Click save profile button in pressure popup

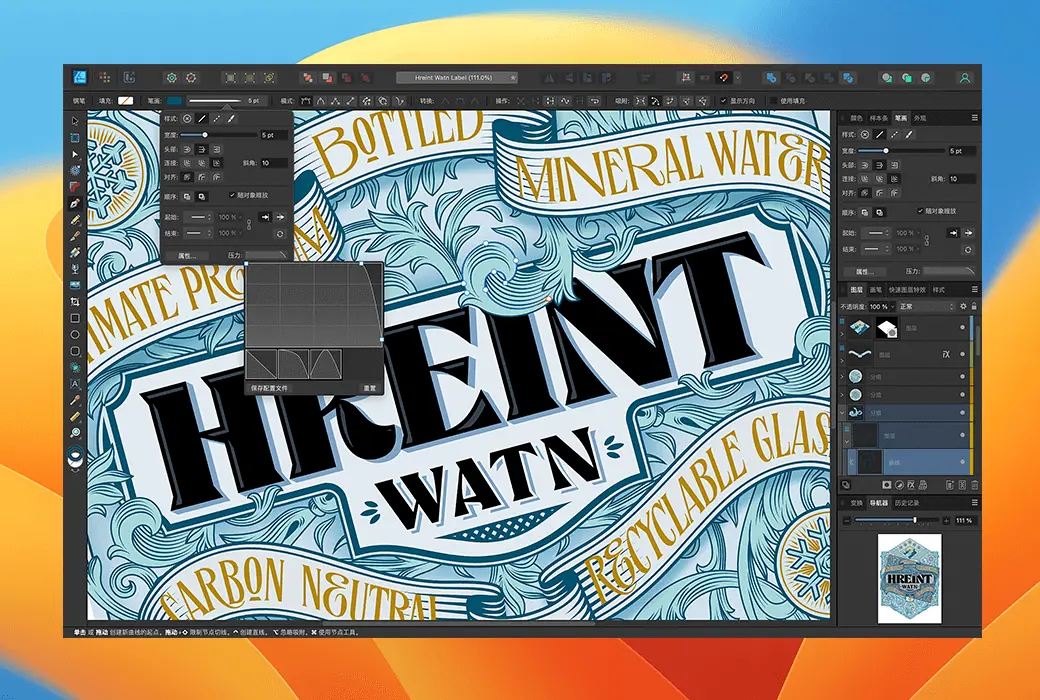coord(269,388)
